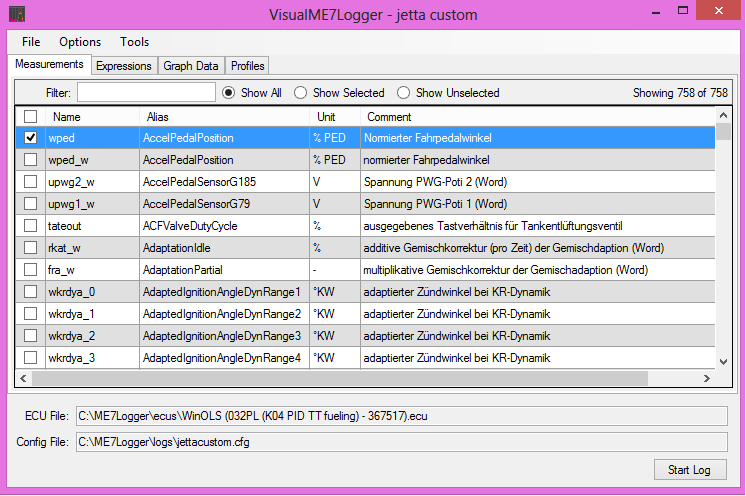The image size is (746, 496).
Task: Check the rkat_w measurement checkbox
Action: 30,248
